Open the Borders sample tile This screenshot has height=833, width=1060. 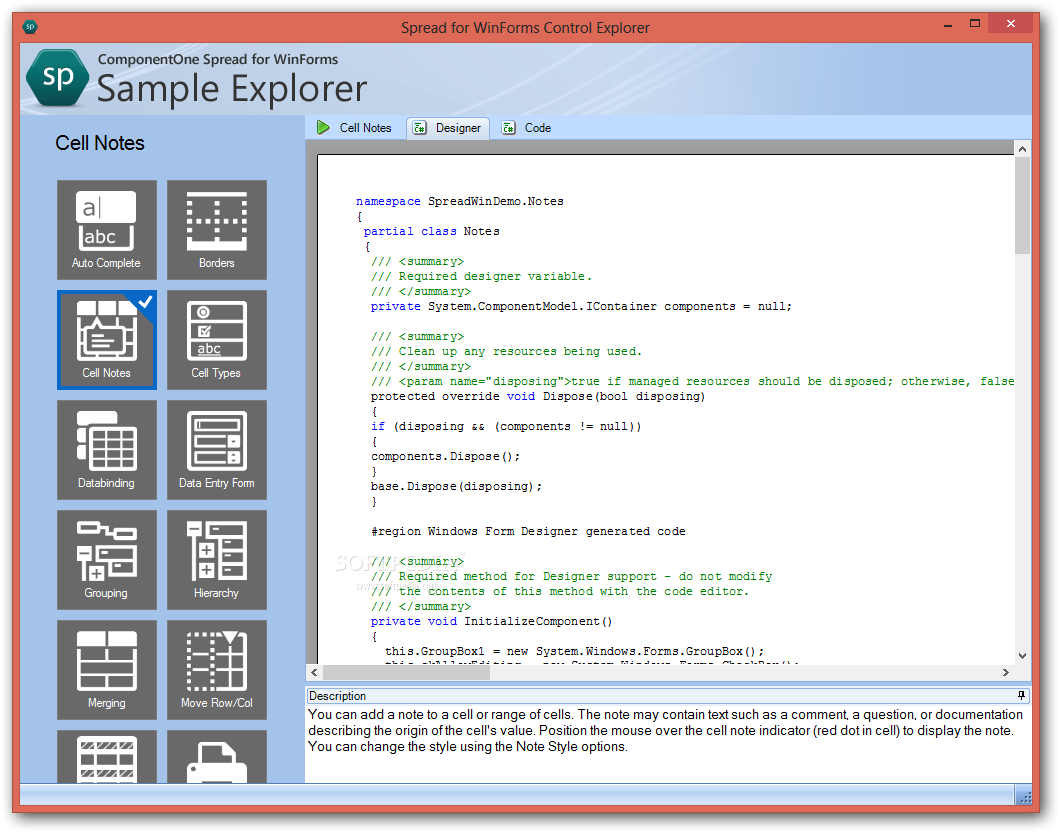click(x=217, y=230)
